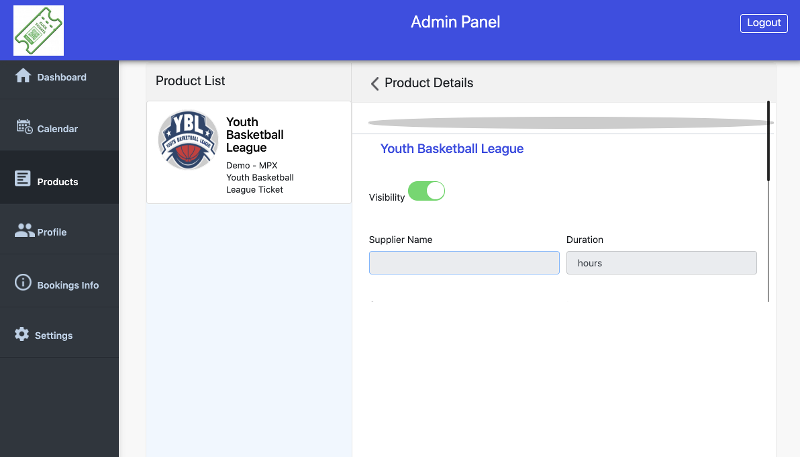Click the Profile people icon

[24, 231]
